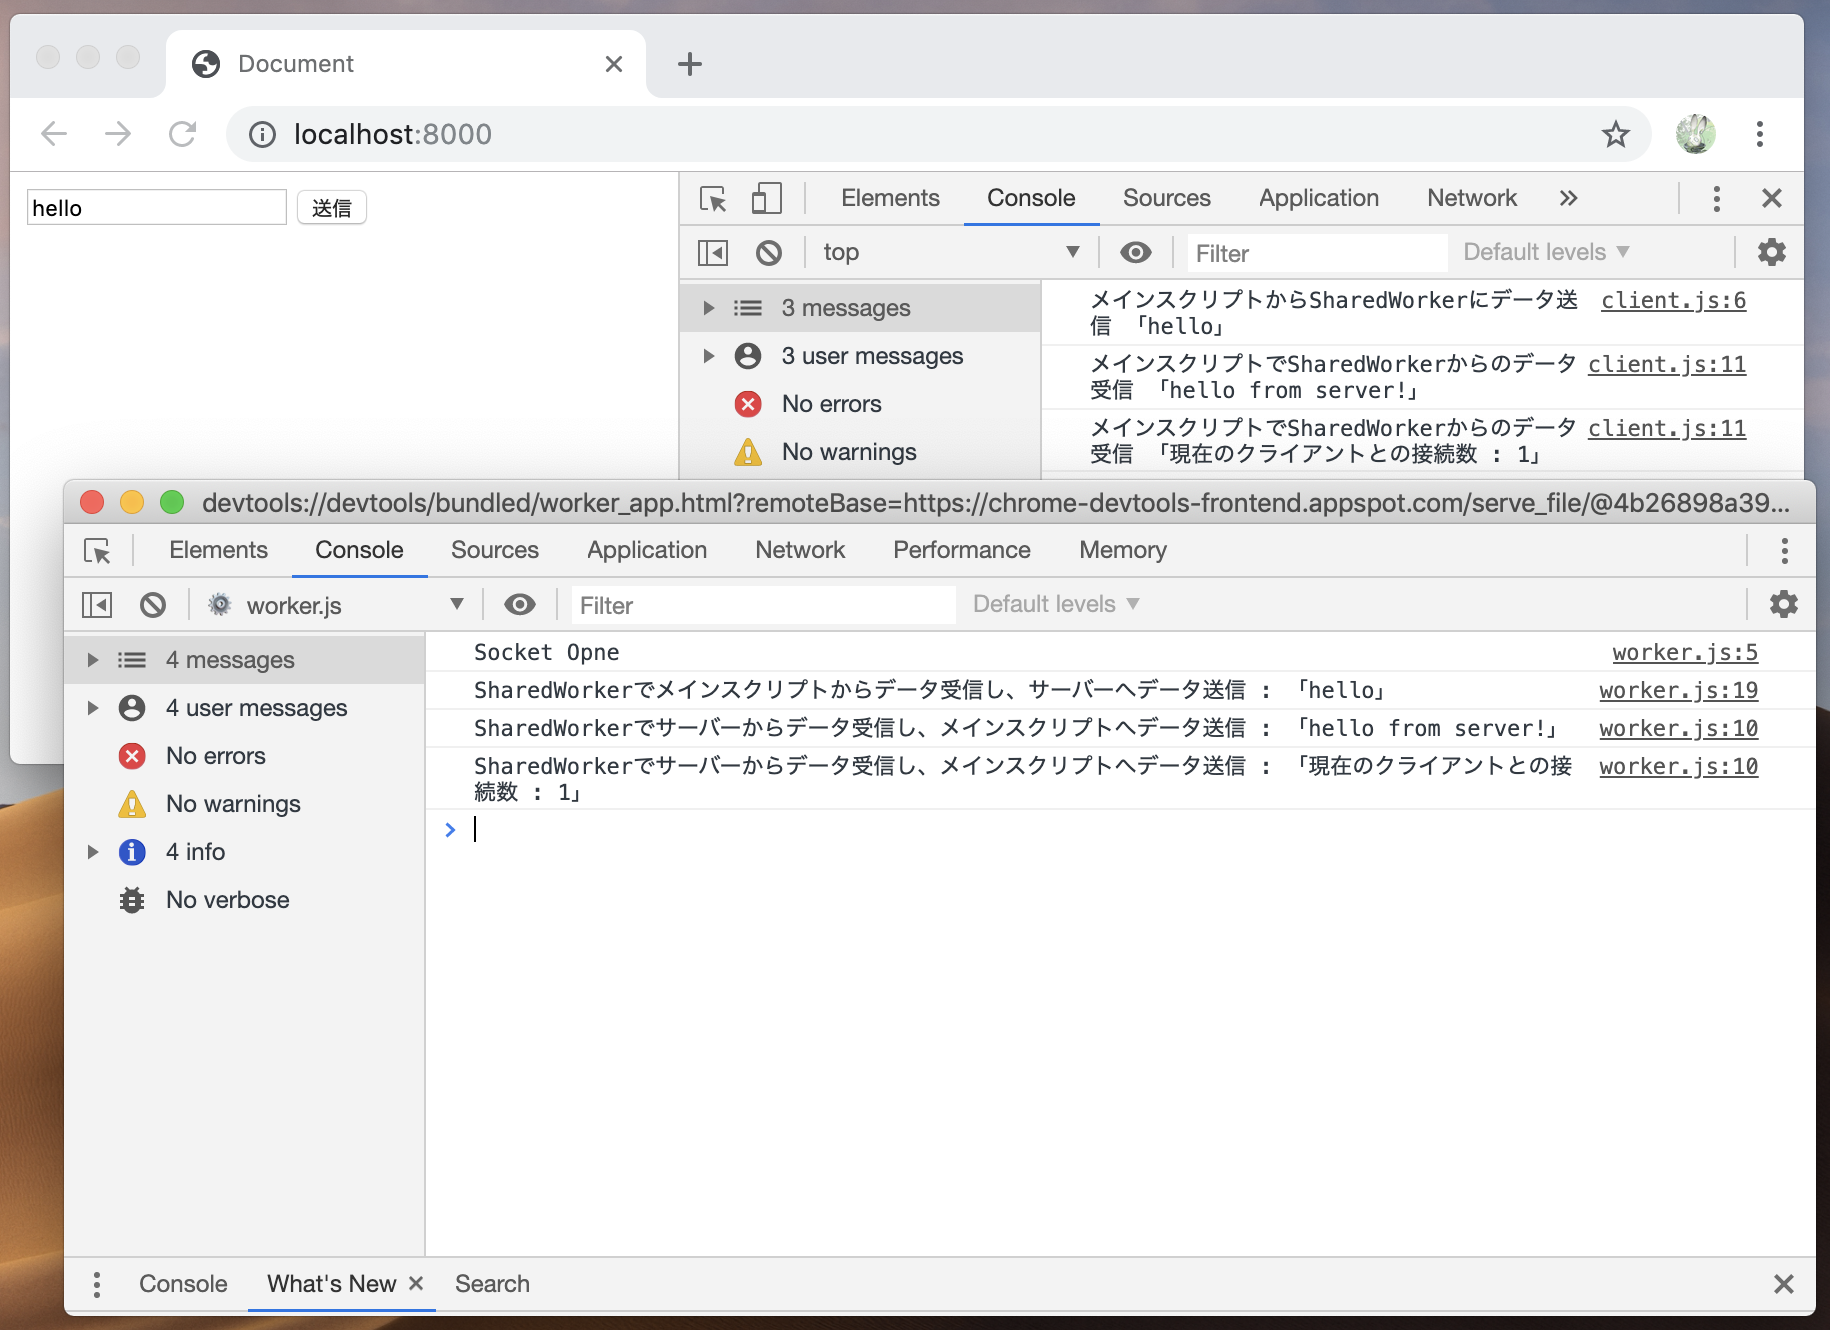This screenshot has width=1830, height=1330.
Task: Open drawer three-dot menu at bottom
Action: (x=96, y=1284)
